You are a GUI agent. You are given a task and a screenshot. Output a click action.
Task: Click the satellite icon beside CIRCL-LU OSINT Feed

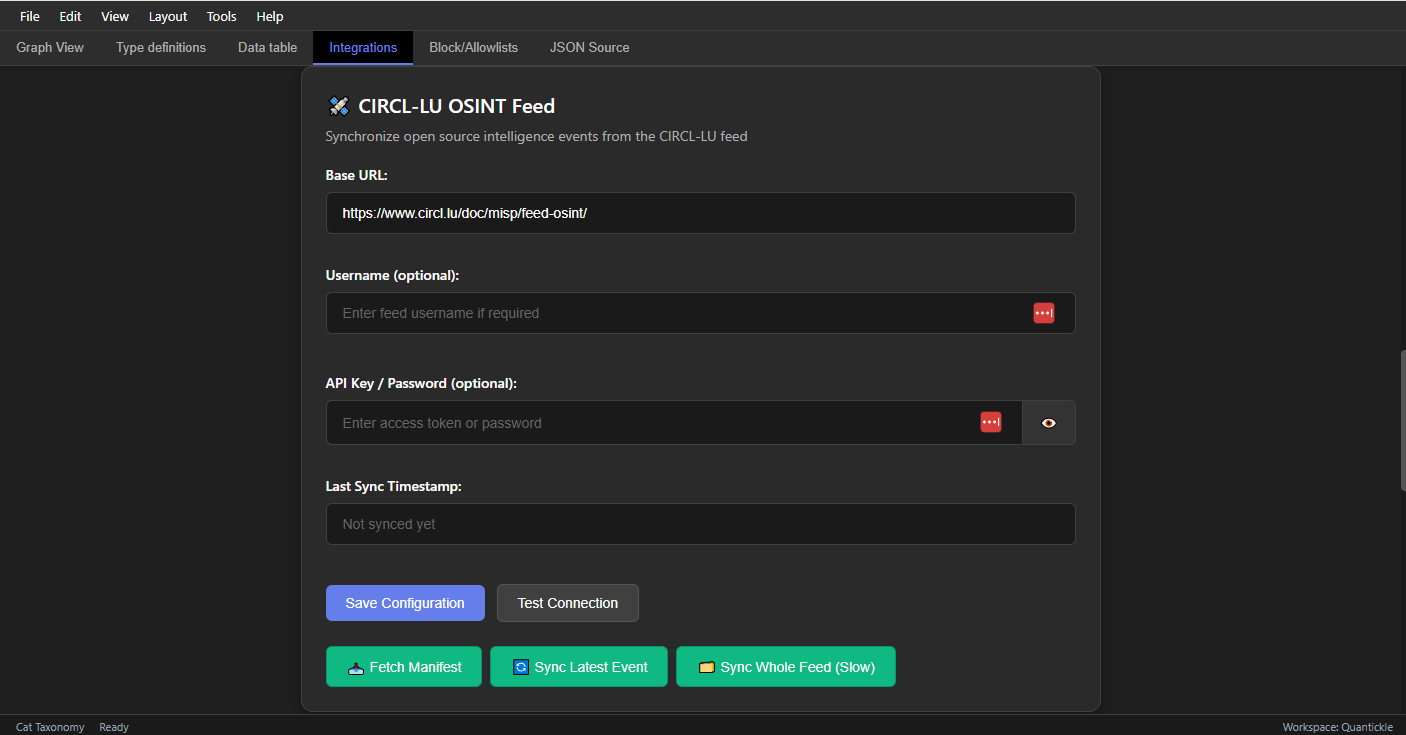338,106
